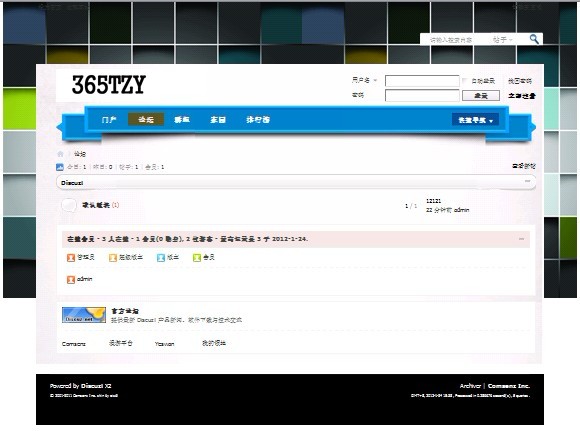Click the Comsenz Inc. footer link
This screenshot has width=580, height=431.
pos(509,386)
